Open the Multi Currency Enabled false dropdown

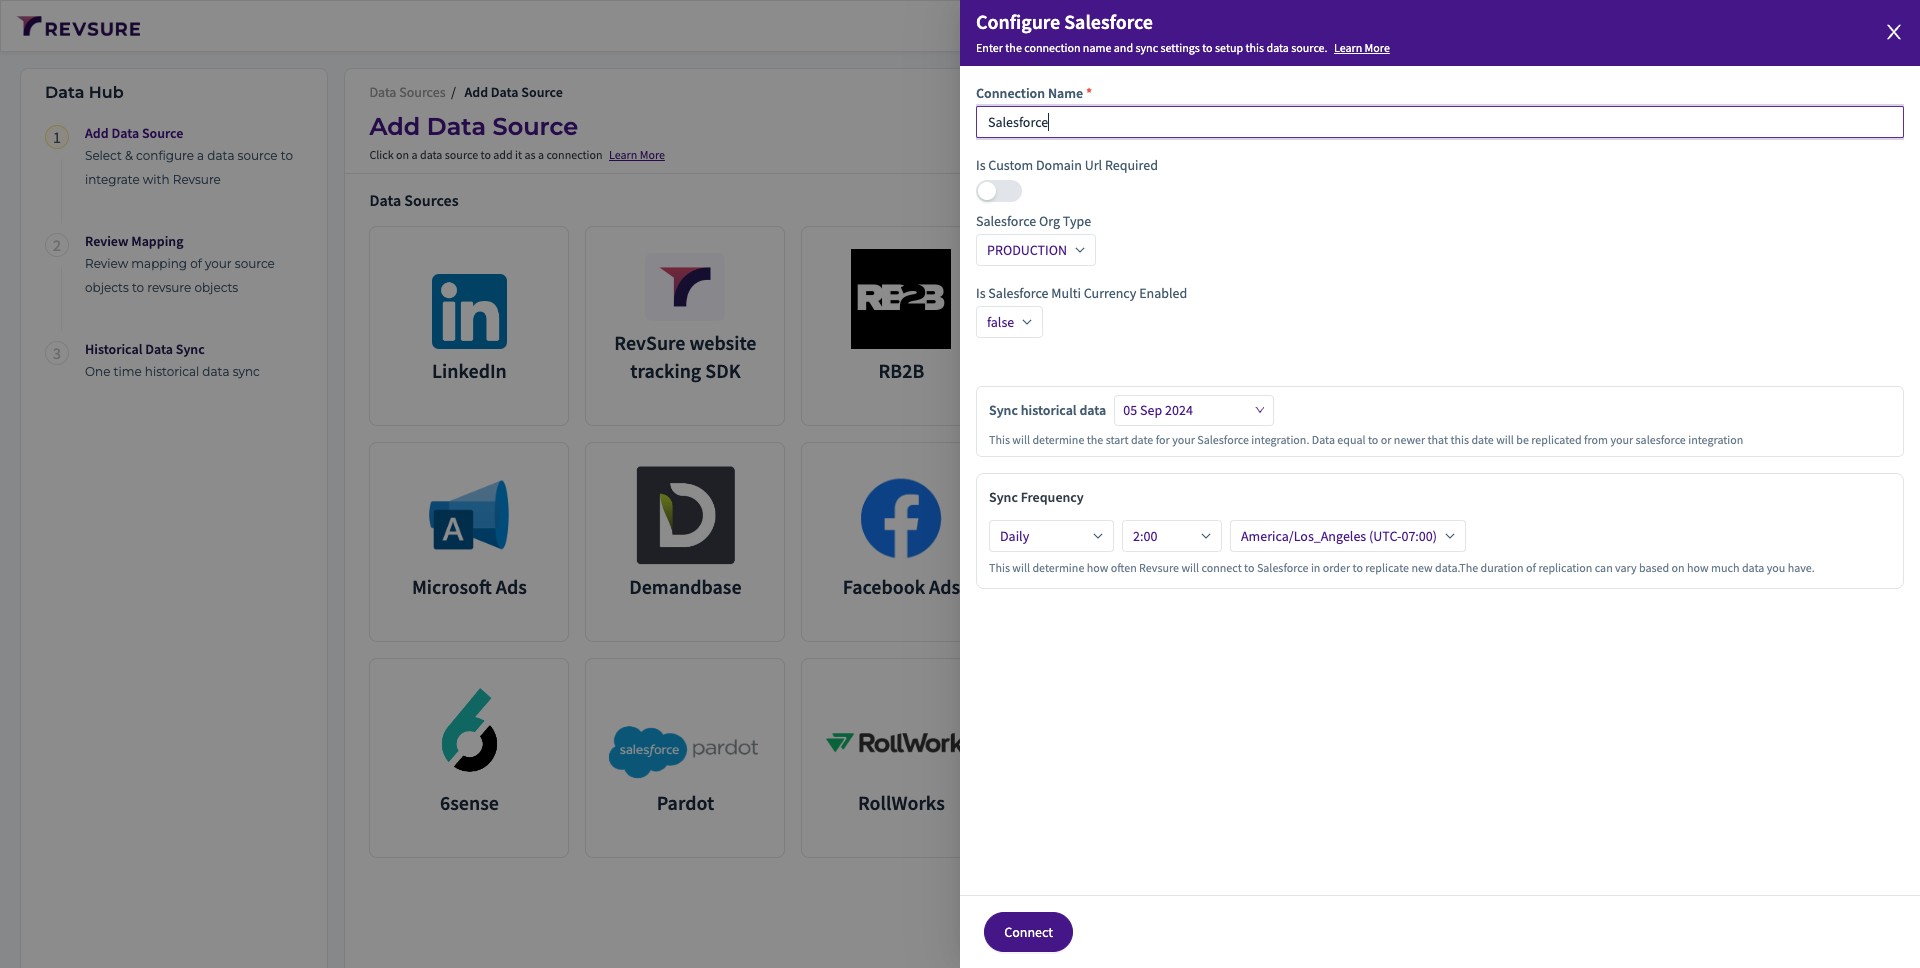pyautogui.click(x=1009, y=322)
